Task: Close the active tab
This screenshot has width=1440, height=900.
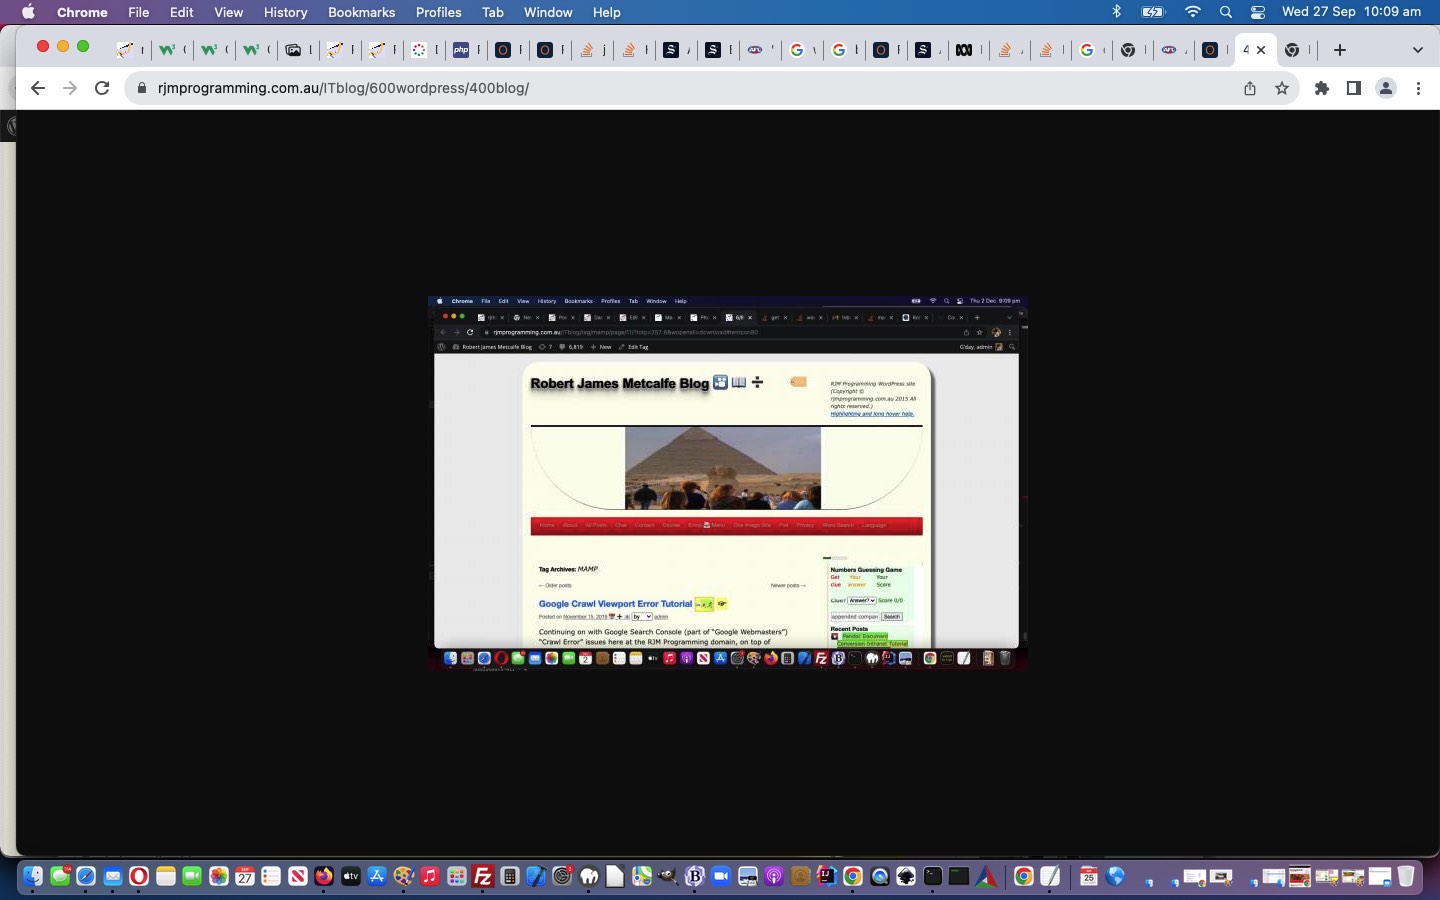Action: [x=1261, y=50]
